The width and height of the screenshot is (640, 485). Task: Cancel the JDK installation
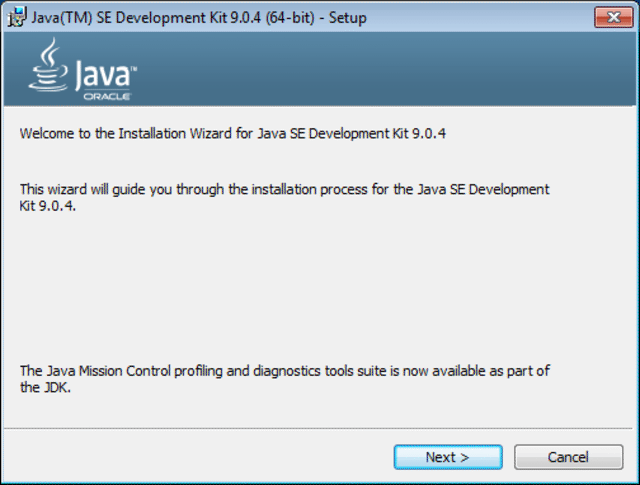click(x=568, y=457)
